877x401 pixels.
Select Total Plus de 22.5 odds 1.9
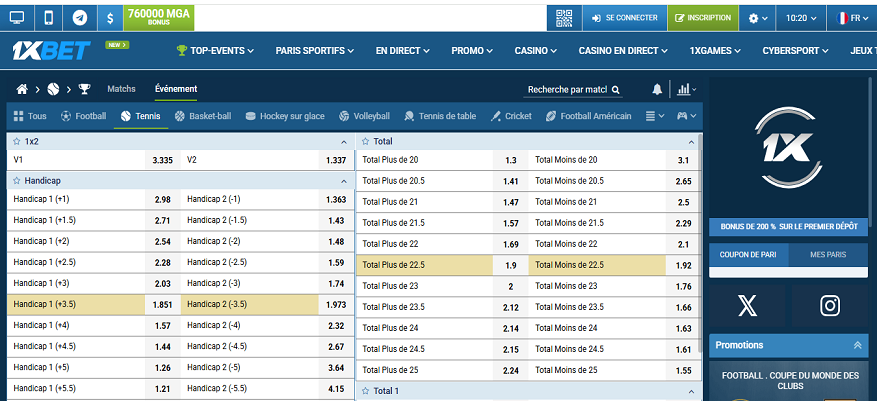[x=511, y=265]
